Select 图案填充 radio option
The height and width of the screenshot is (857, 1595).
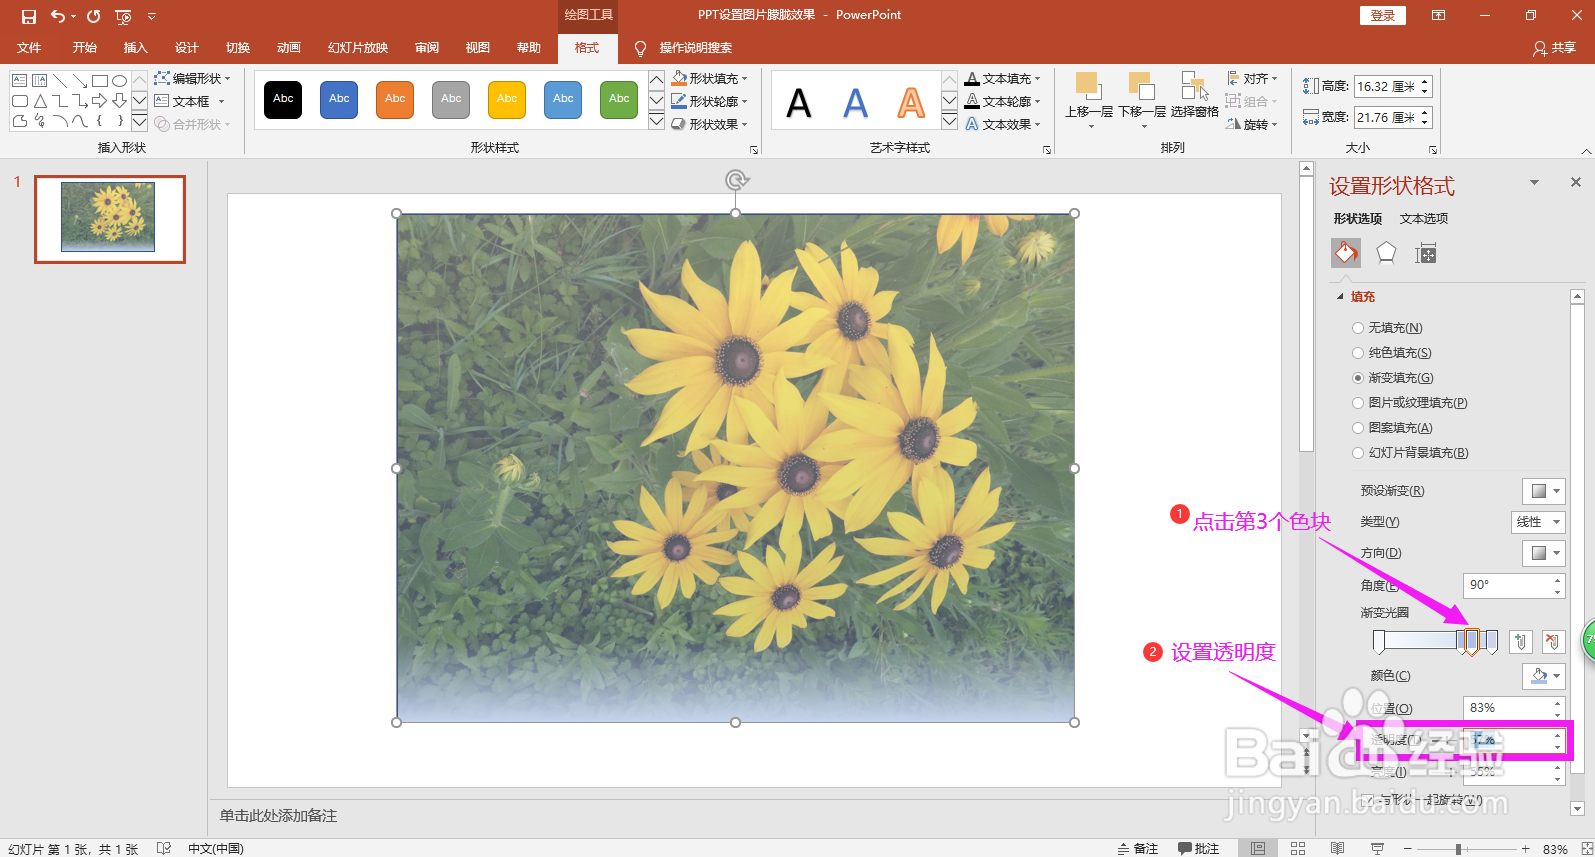[x=1391, y=428]
